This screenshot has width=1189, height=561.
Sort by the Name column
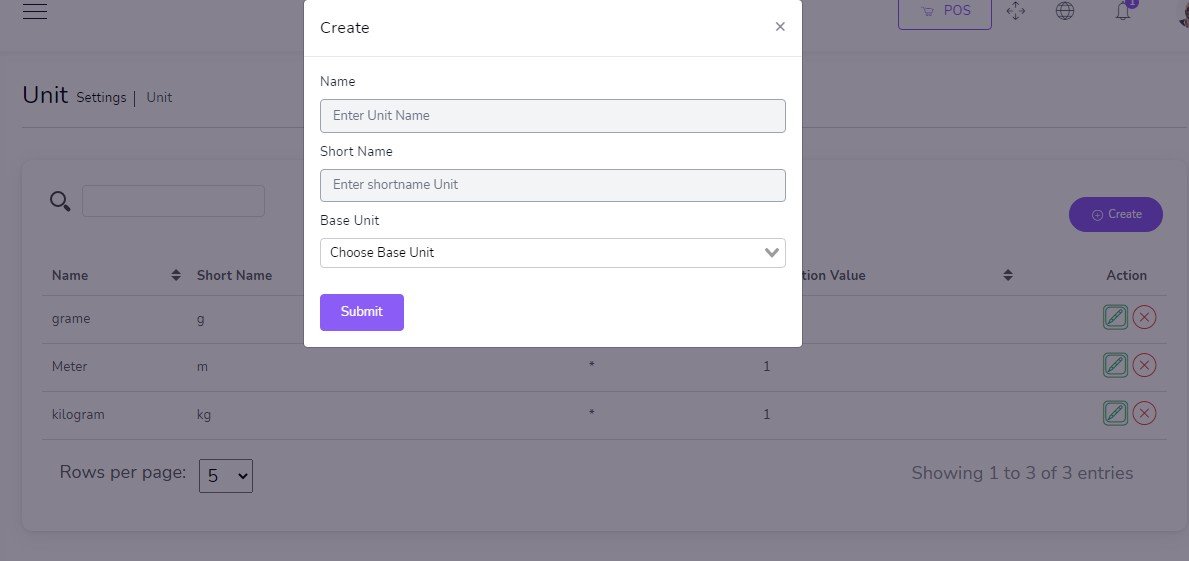(x=176, y=275)
